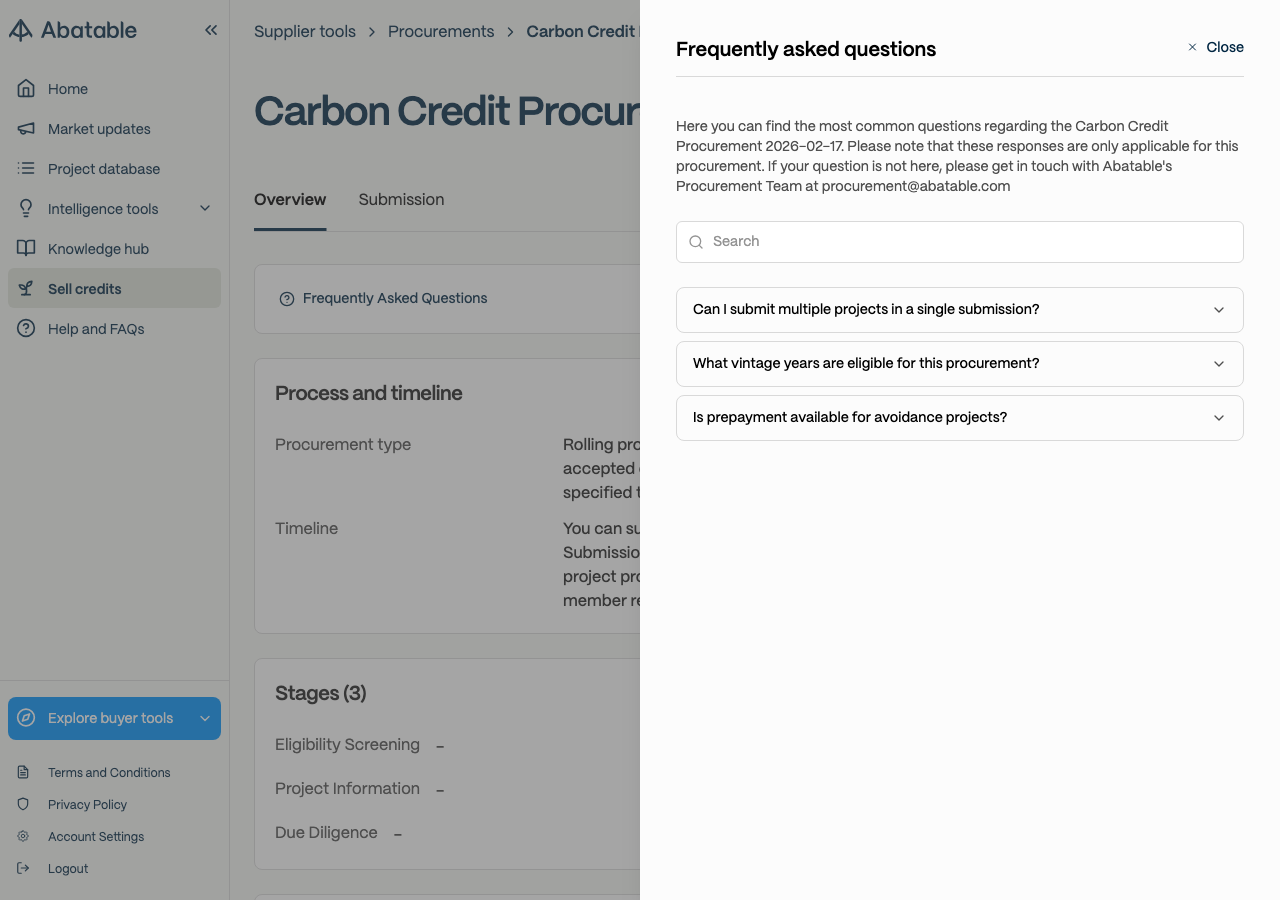
Task: Expand the vintage years eligibility question
Action: click(x=960, y=364)
